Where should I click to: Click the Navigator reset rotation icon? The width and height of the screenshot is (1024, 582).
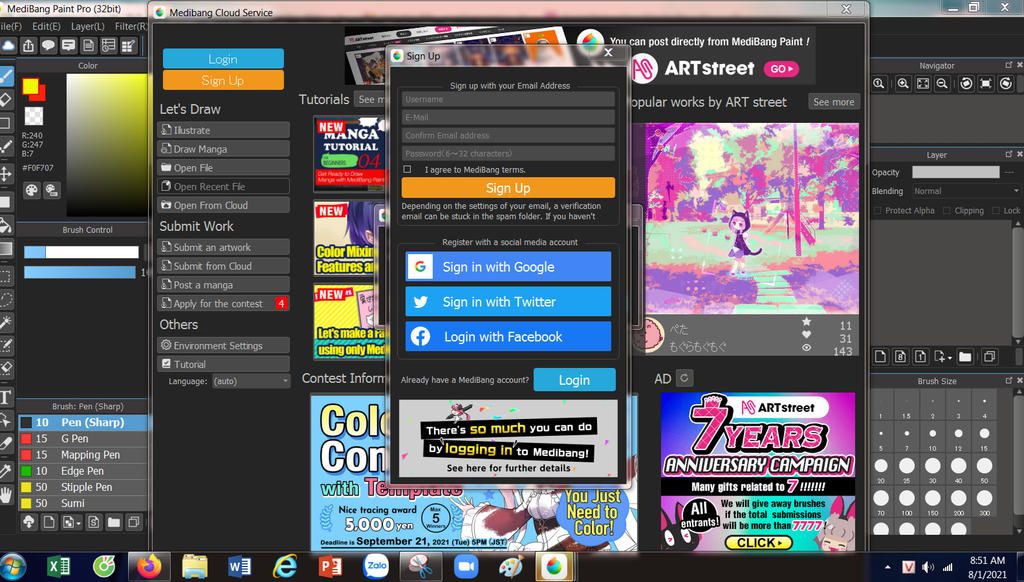tap(986, 84)
